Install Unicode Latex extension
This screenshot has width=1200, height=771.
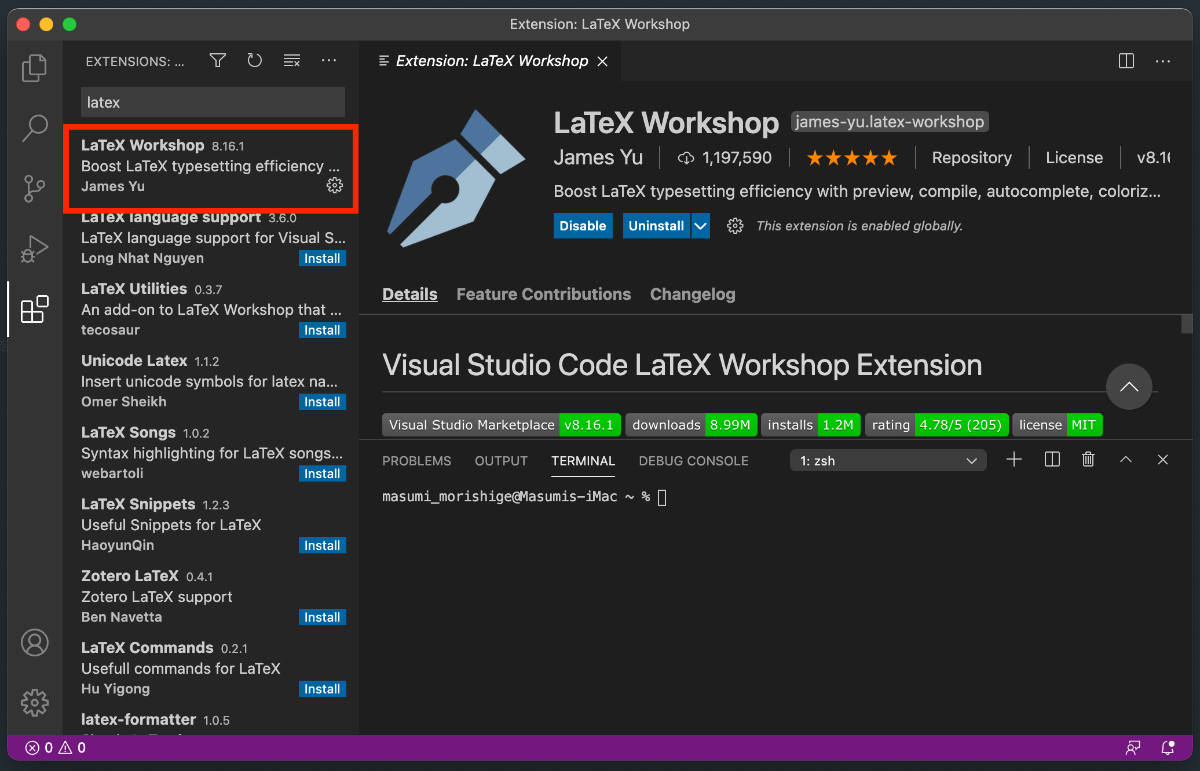pyautogui.click(x=322, y=402)
